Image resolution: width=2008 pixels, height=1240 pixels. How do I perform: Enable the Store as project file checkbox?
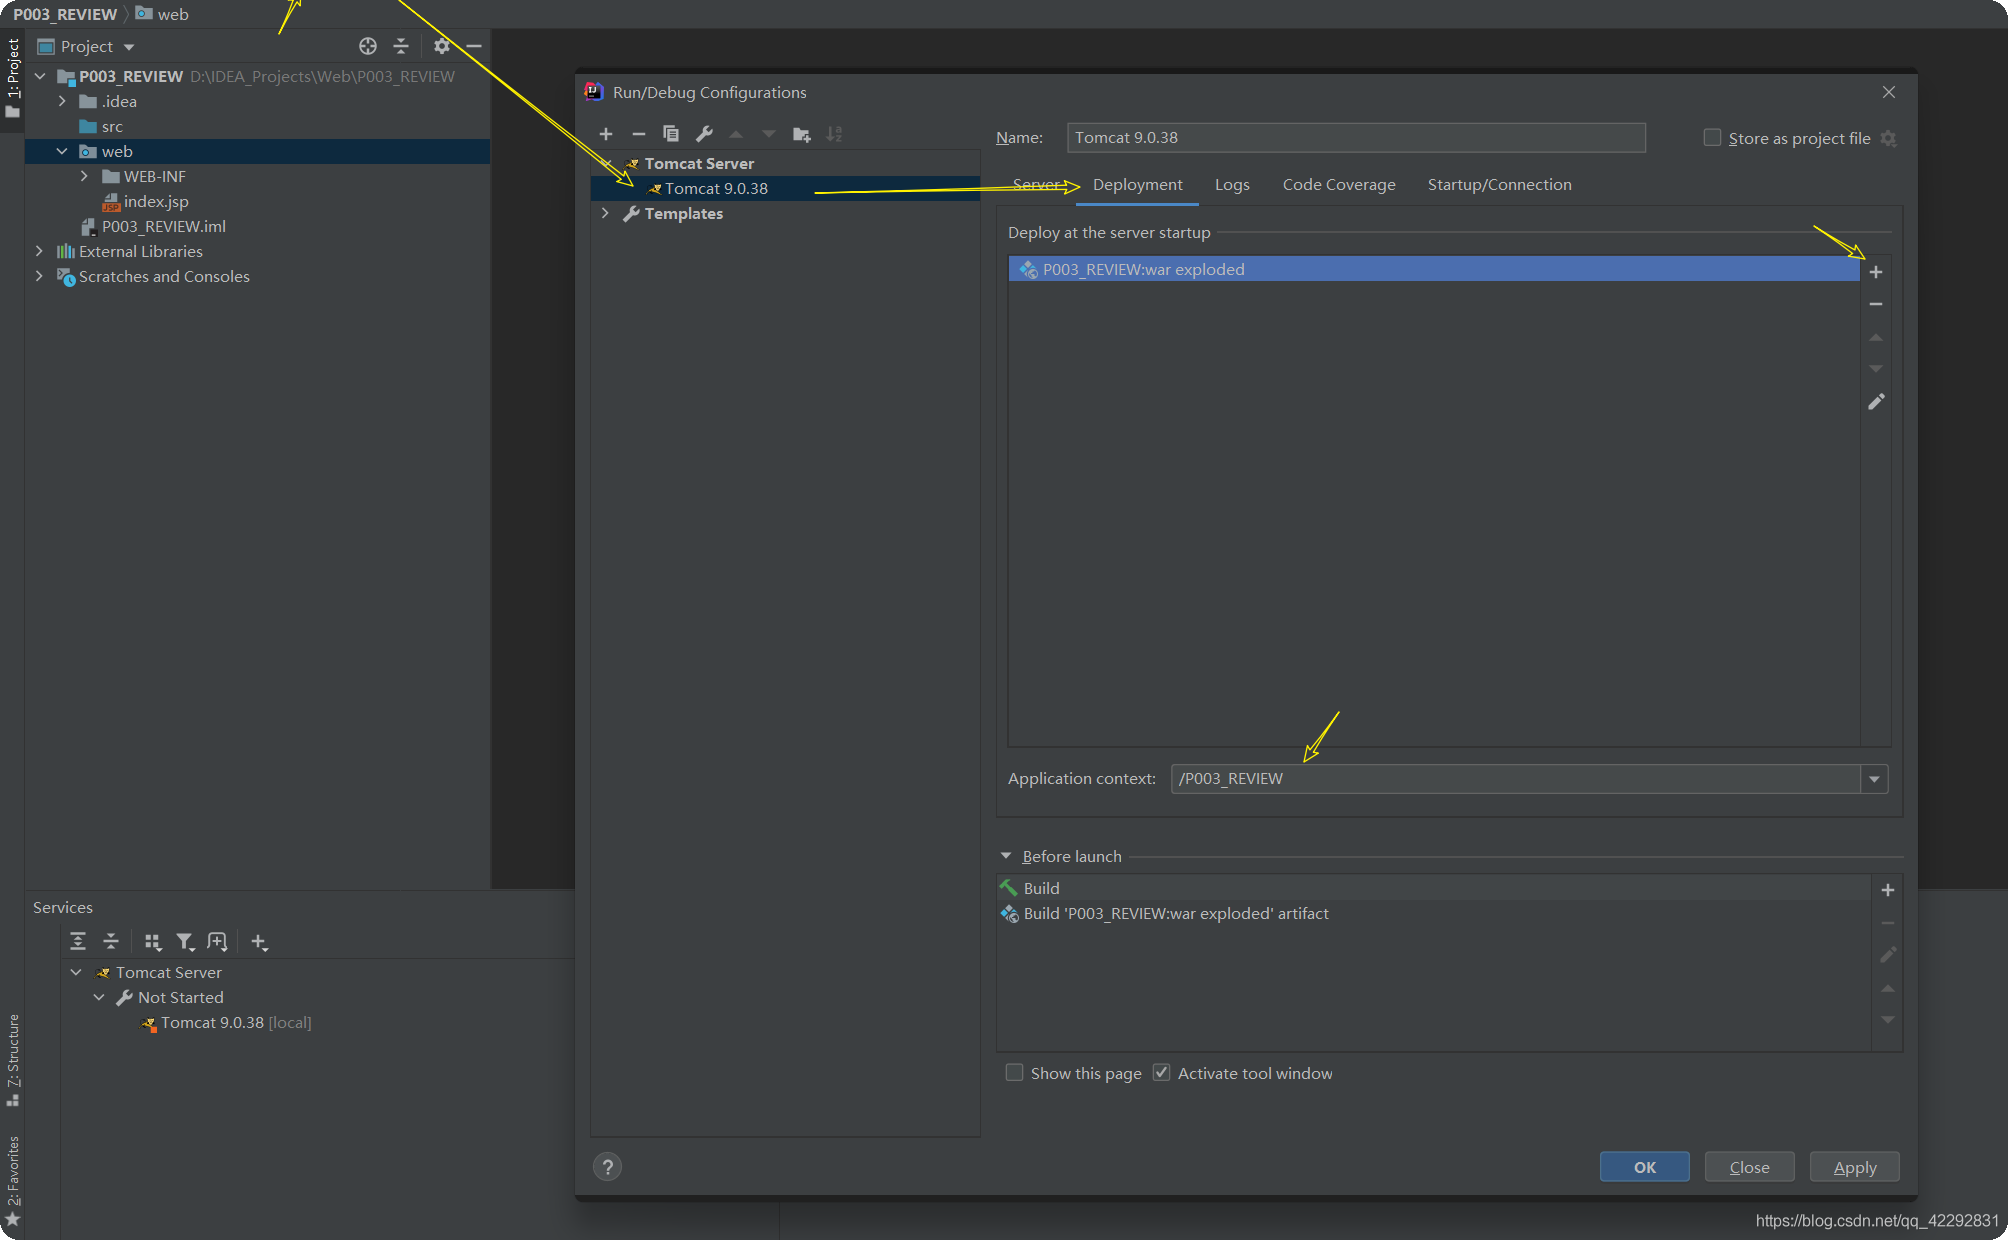click(x=1712, y=138)
